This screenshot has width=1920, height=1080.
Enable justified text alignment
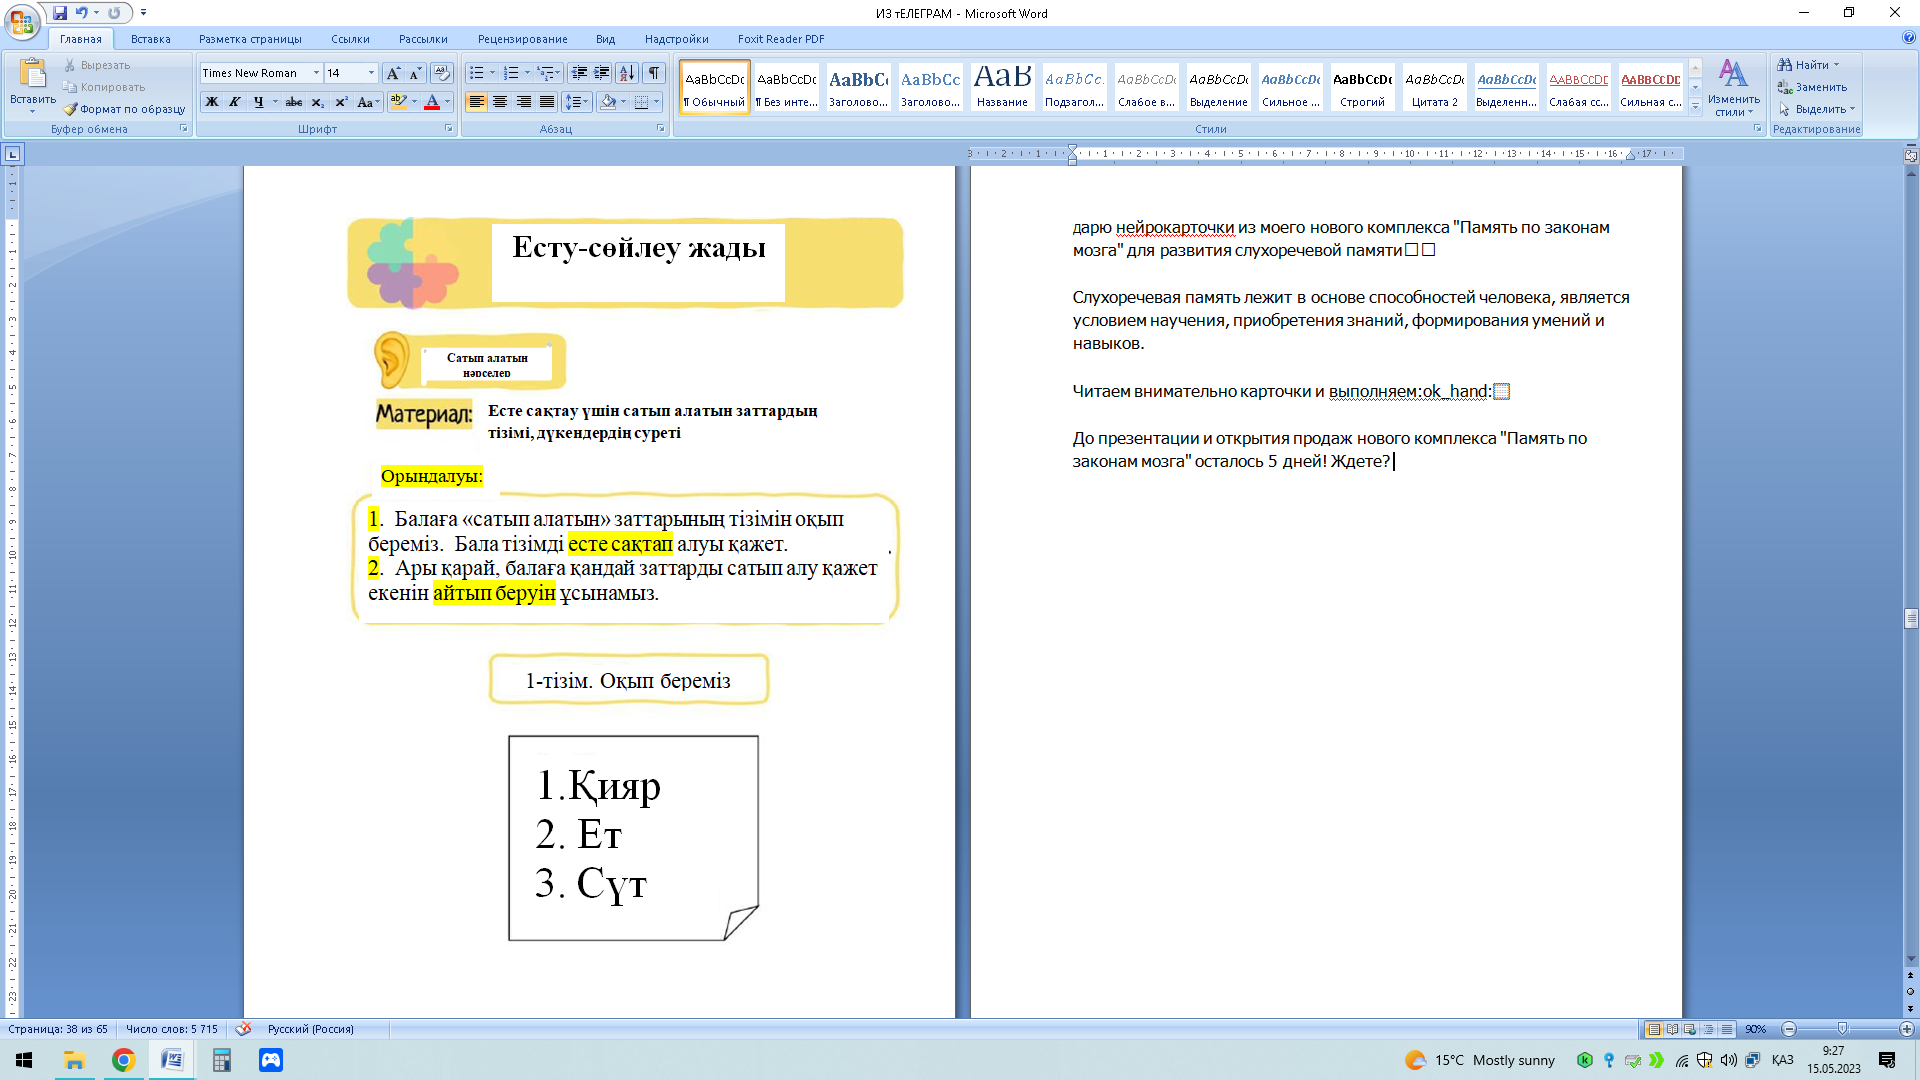pyautogui.click(x=547, y=102)
